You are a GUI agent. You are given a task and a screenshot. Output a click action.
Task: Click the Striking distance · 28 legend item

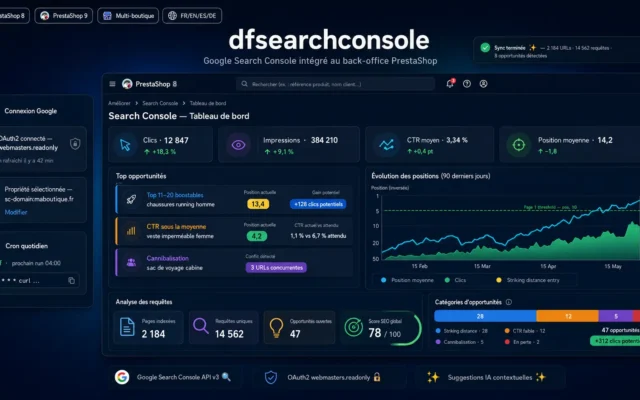pos(462,331)
